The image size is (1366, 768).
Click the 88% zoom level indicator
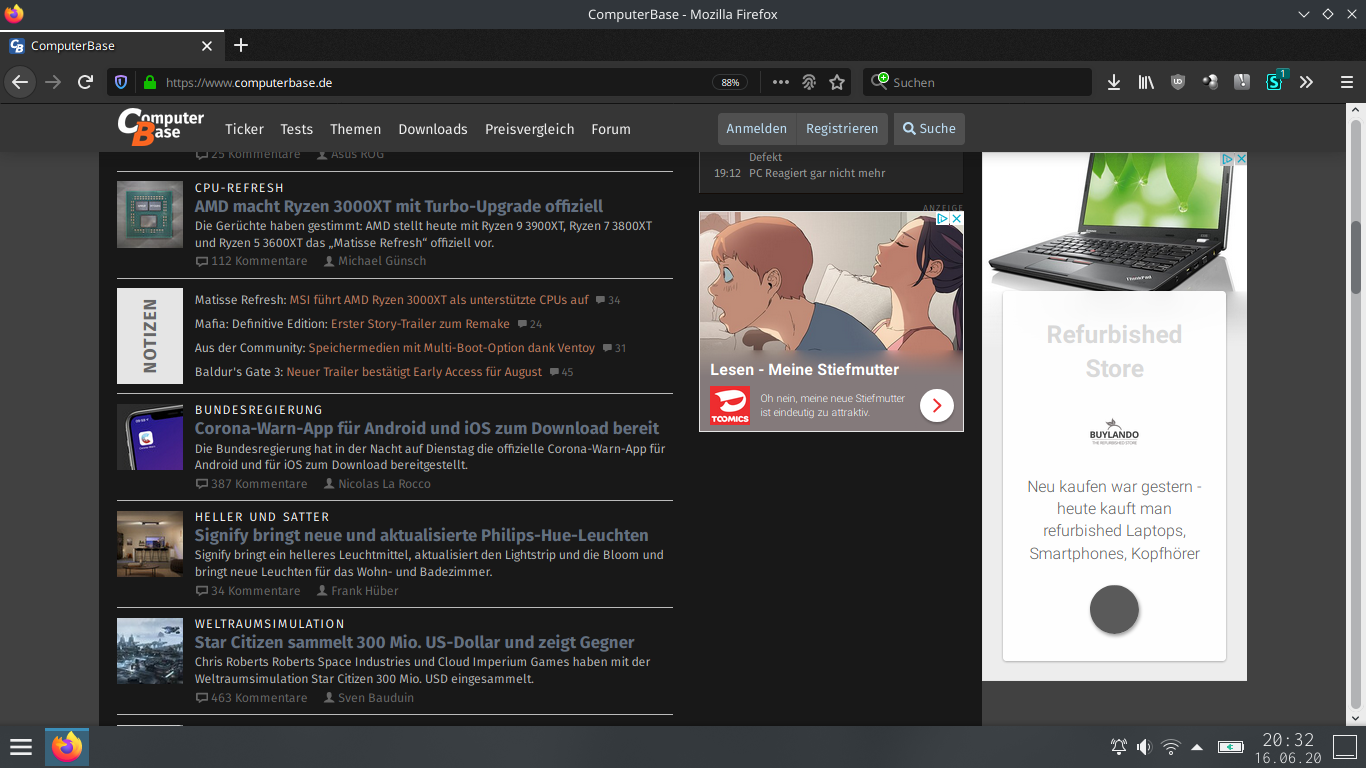(731, 83)
